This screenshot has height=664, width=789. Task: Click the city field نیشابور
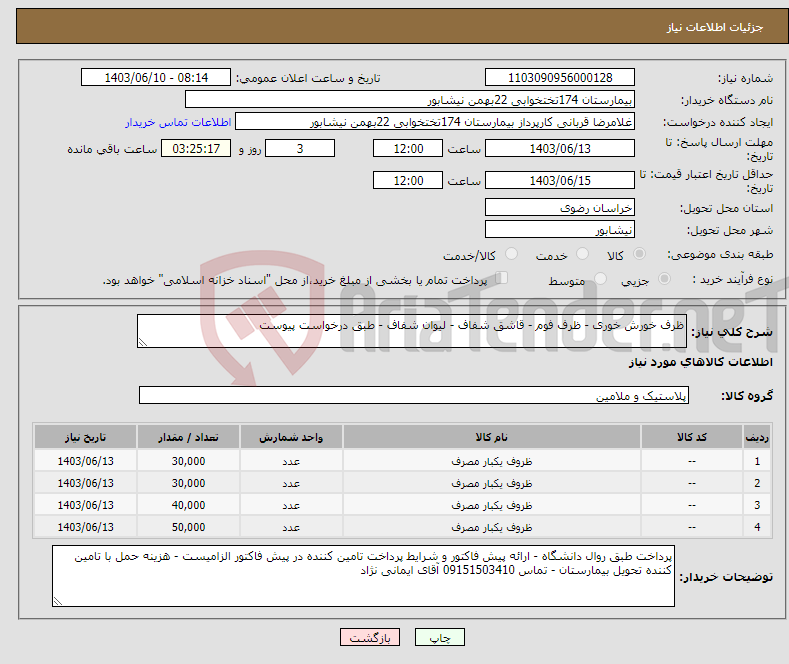[x=560, y=229]
